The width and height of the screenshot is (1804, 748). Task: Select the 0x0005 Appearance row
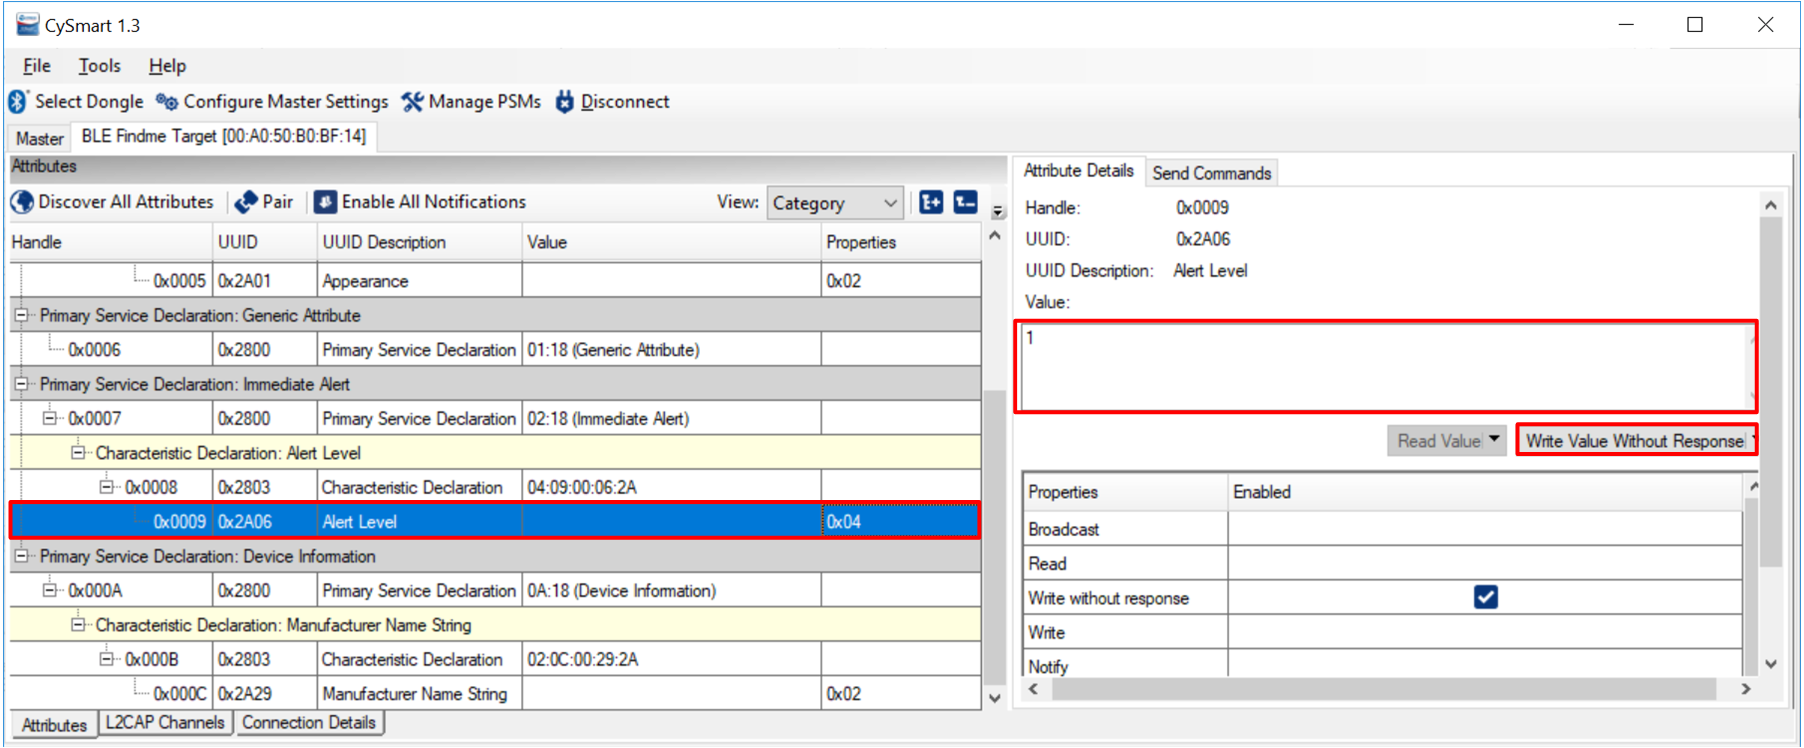tap(495, 281)
